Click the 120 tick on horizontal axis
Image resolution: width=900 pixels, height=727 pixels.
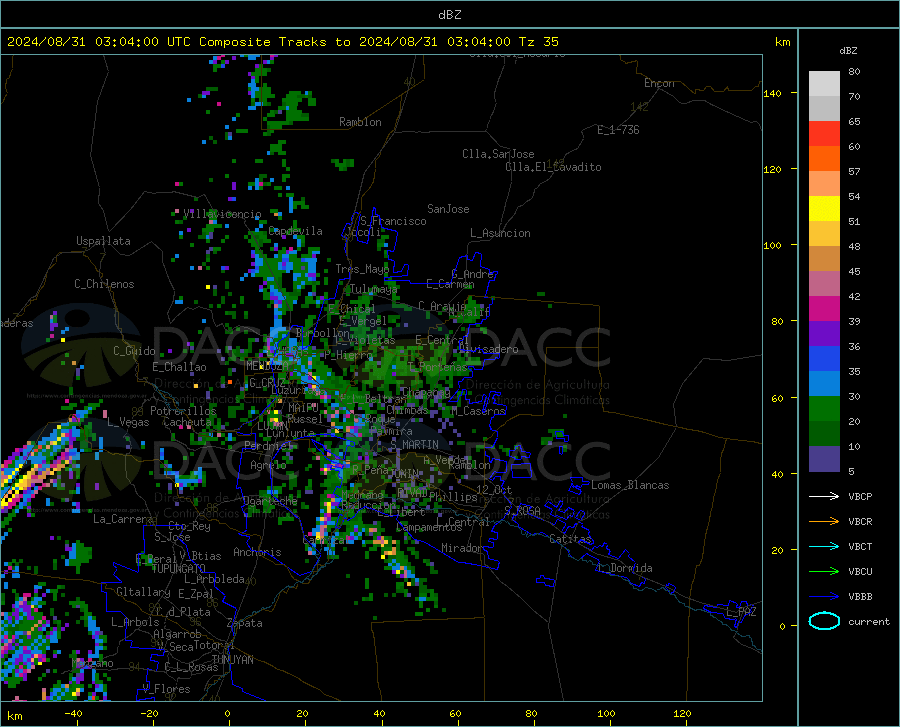682,713
